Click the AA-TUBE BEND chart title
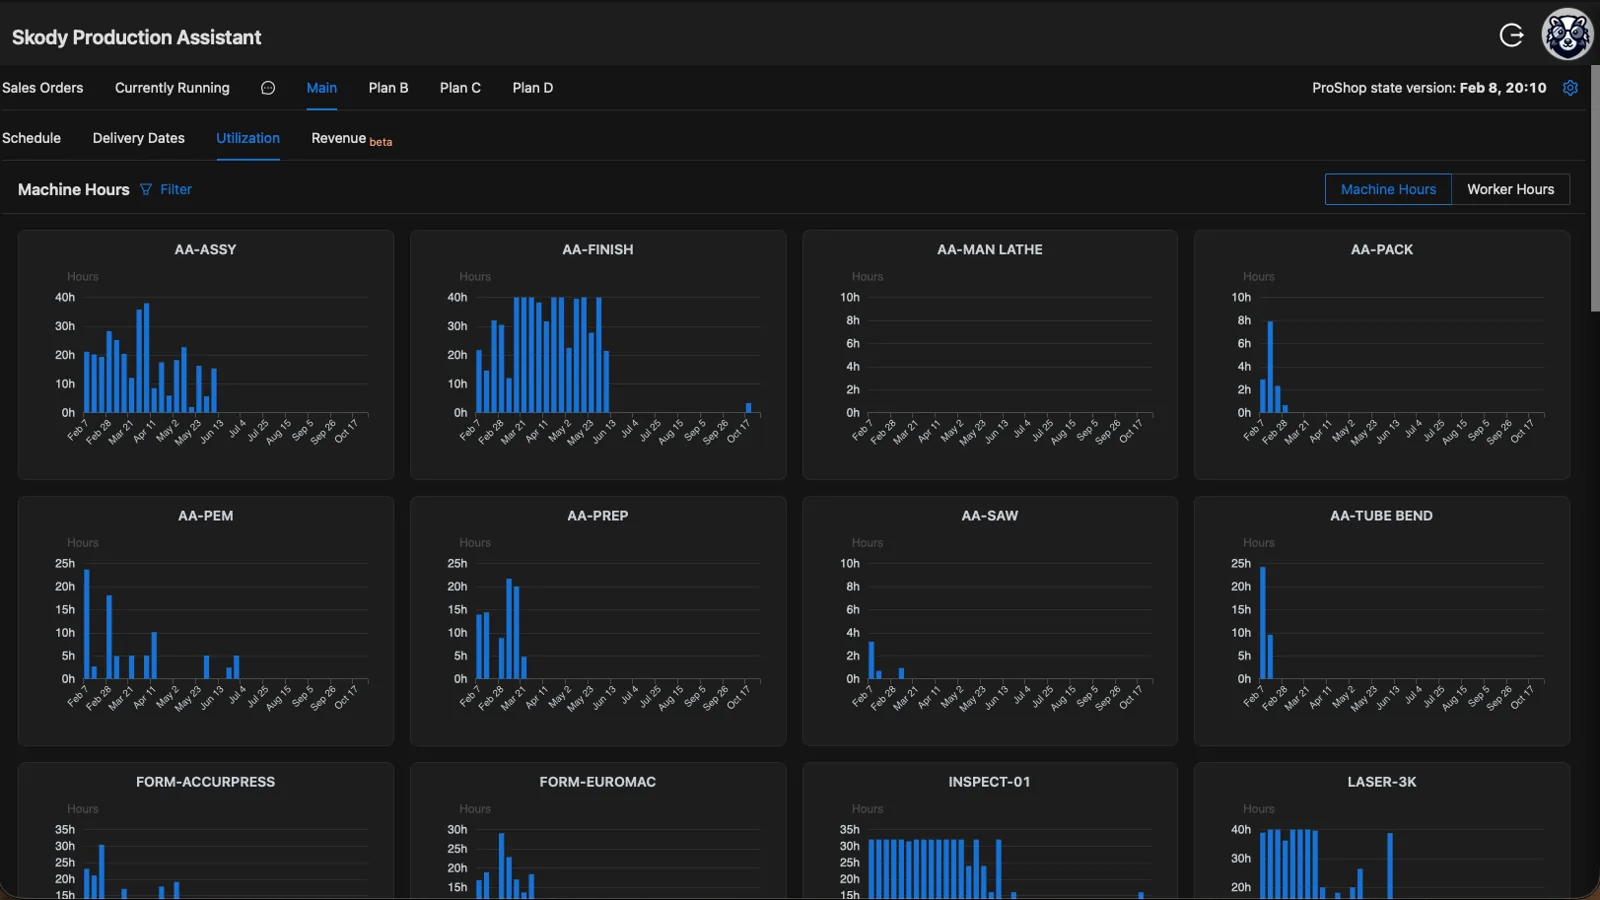This screenshot has width=1600, height=900. [1381, 515]
